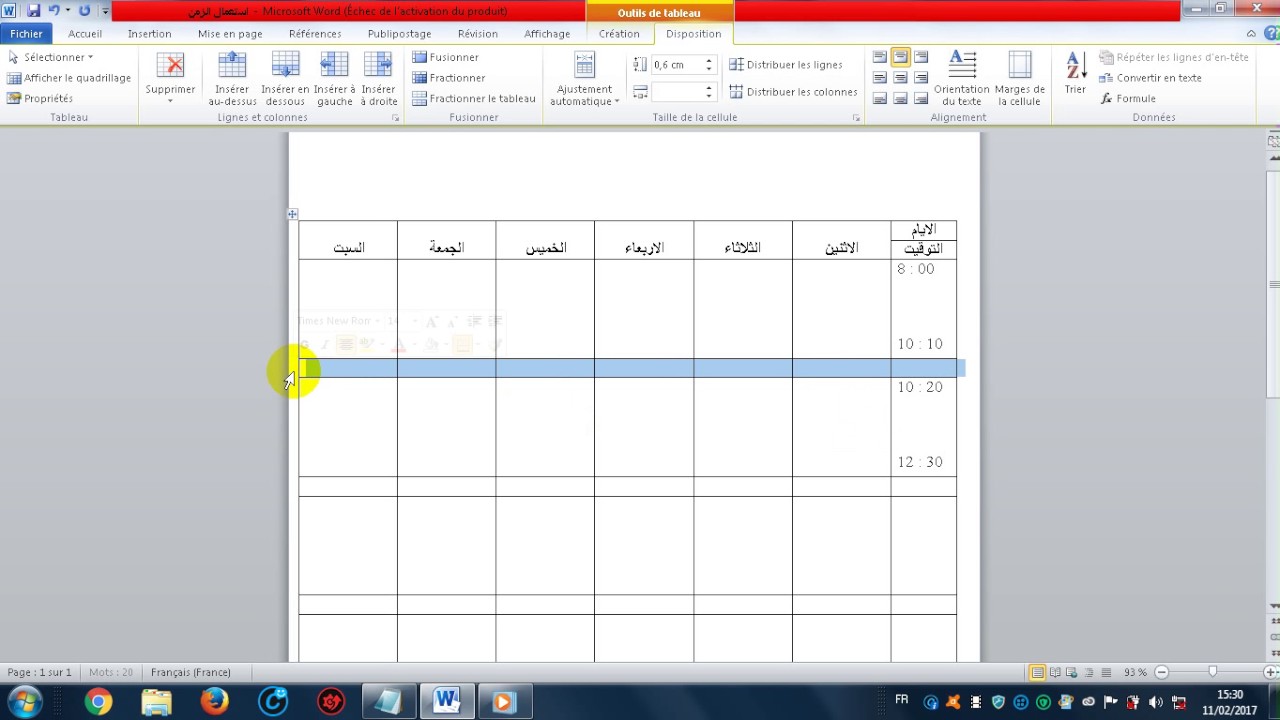
Task: Open Mise en page tab
Action: click(230, 33)
